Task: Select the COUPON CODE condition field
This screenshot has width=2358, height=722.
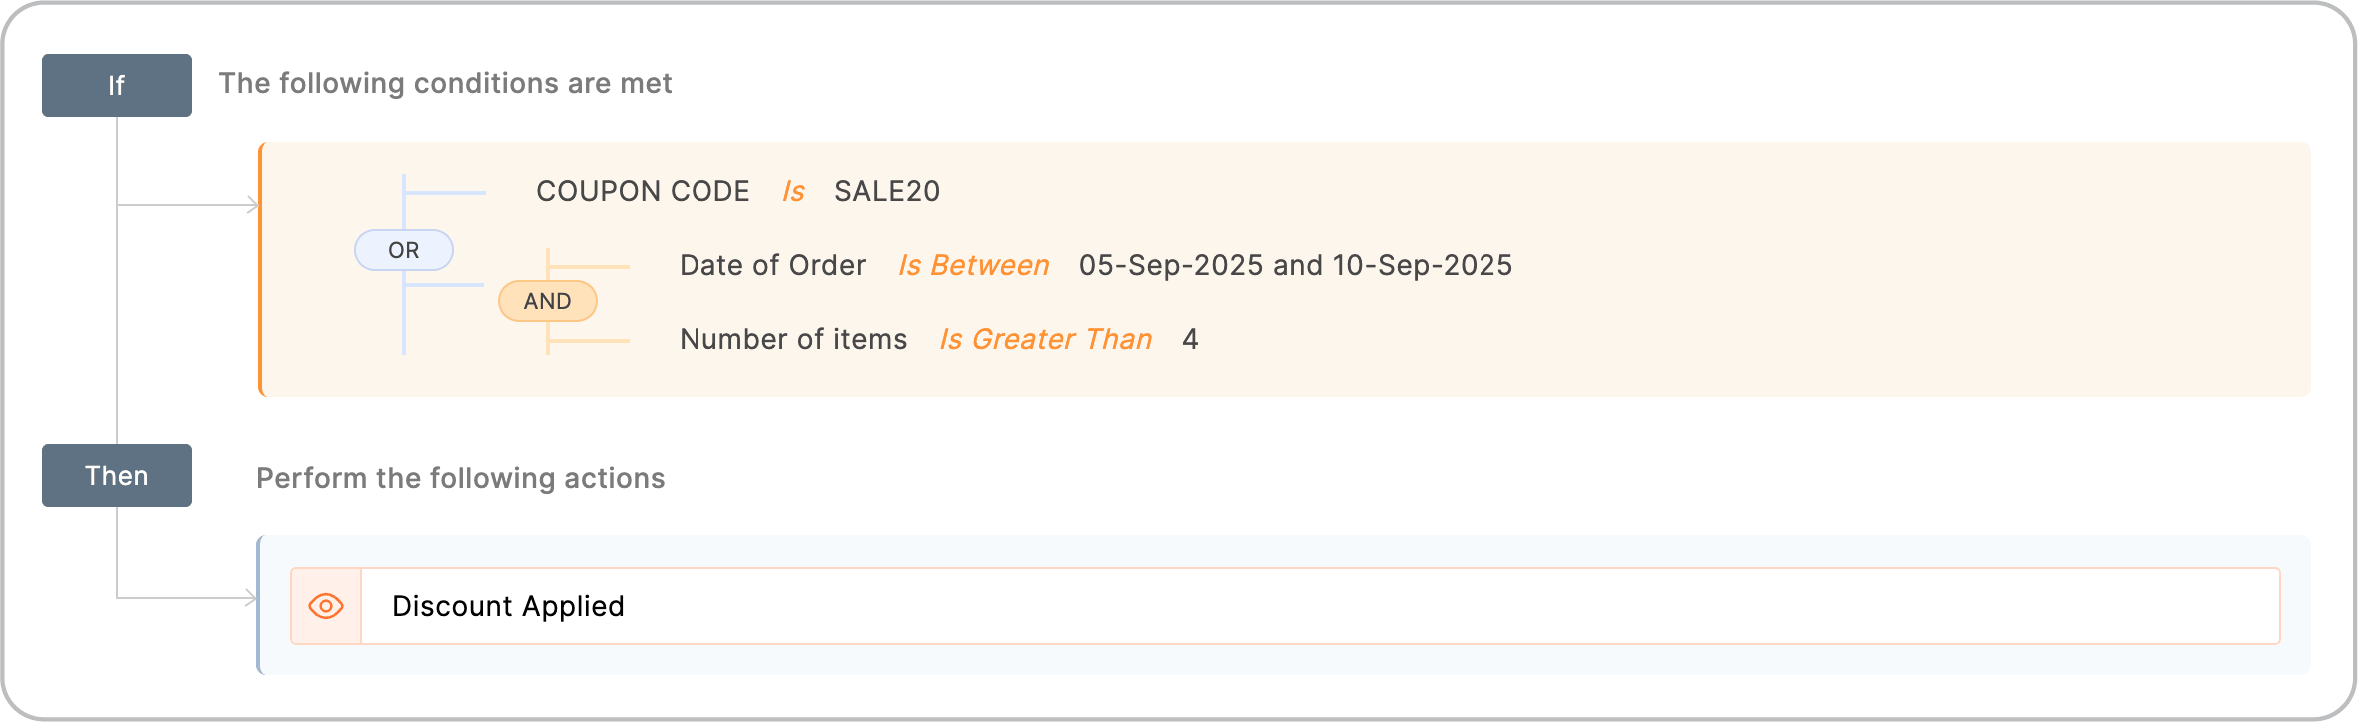Action: point(643,191)
